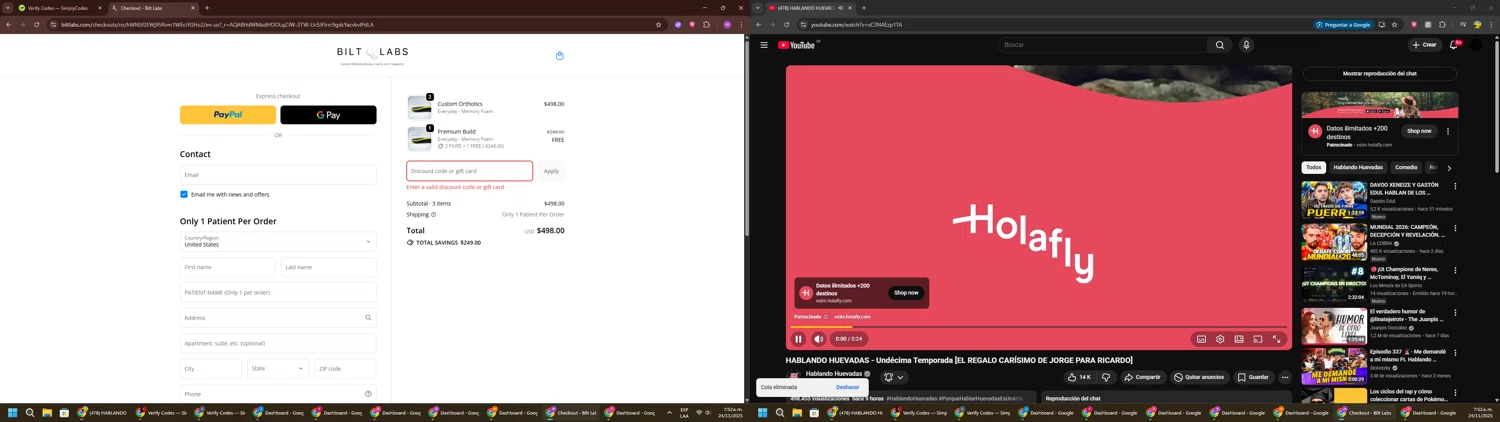Image resolution: width=1500 pixels, height=422 pixels.
Task: Click Mostrar reproducción del chat
Action: [1379, 74]
